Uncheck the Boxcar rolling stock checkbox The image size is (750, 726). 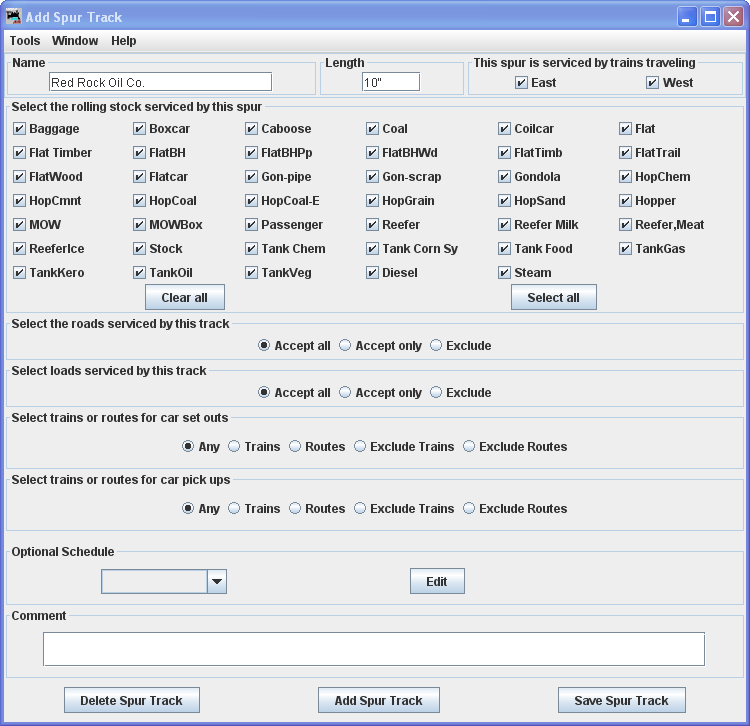140,129
